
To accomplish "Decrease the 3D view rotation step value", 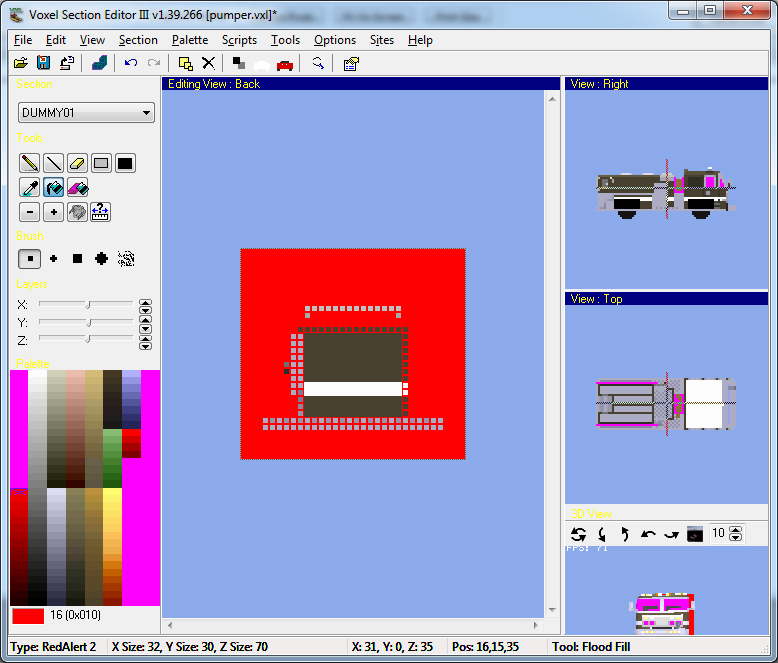I will click(x=737, y=538).
